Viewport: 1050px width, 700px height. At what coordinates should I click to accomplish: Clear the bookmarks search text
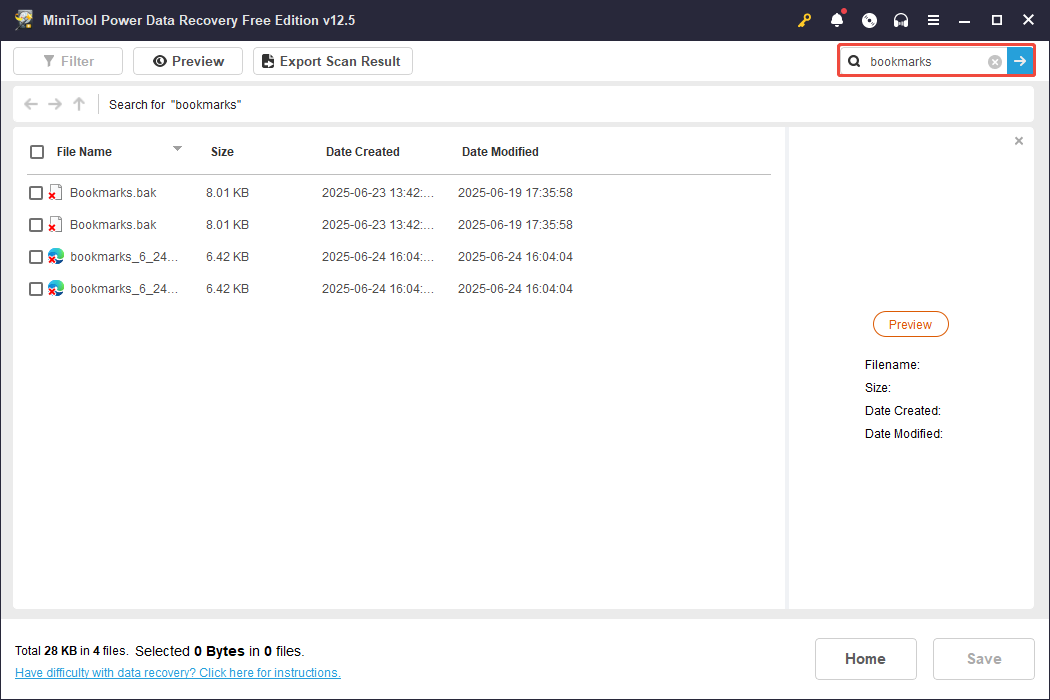pyautogui.click(x=994, y=62)
